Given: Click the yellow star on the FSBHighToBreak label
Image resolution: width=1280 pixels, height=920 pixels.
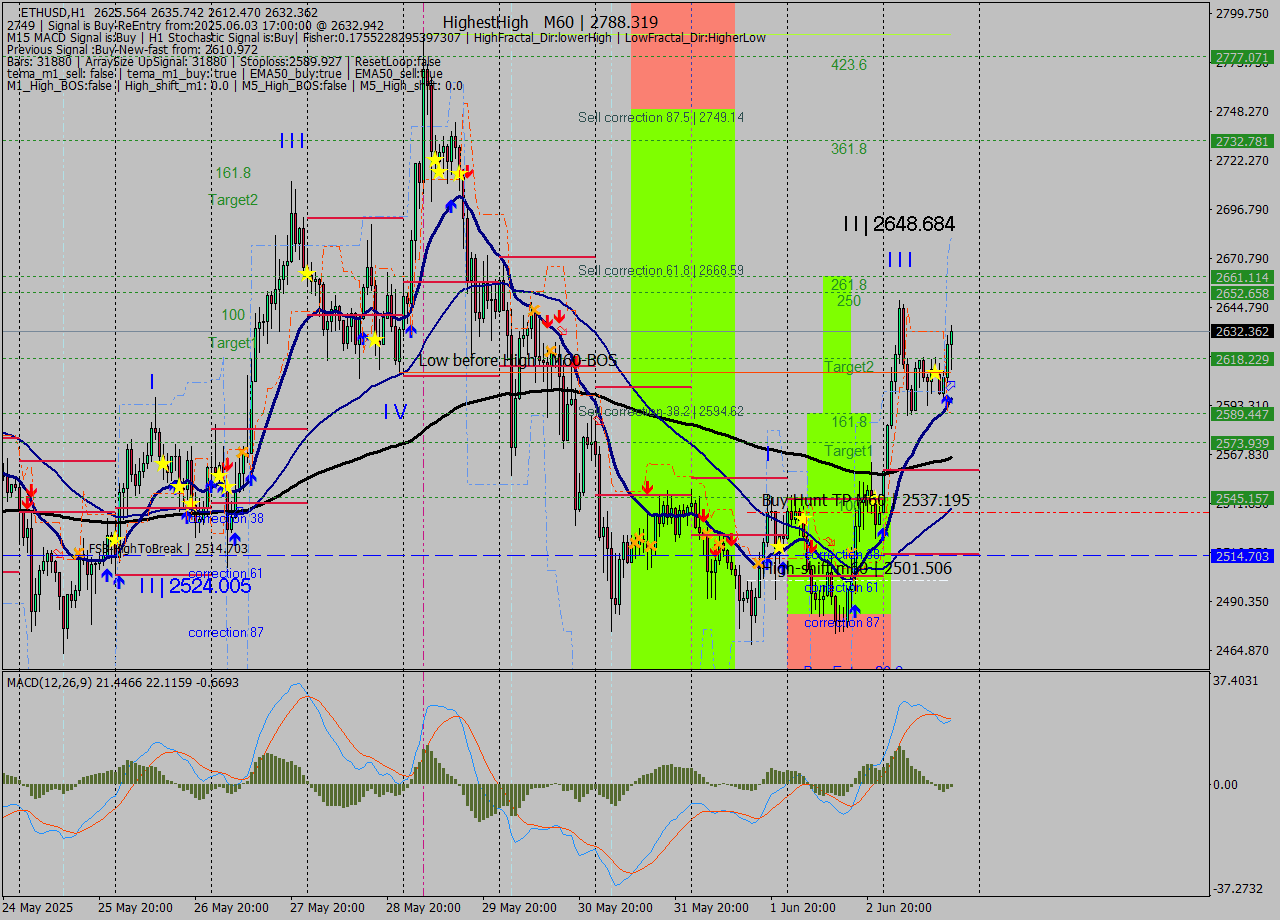Looking at the screenshot, I should click(115, 540).
